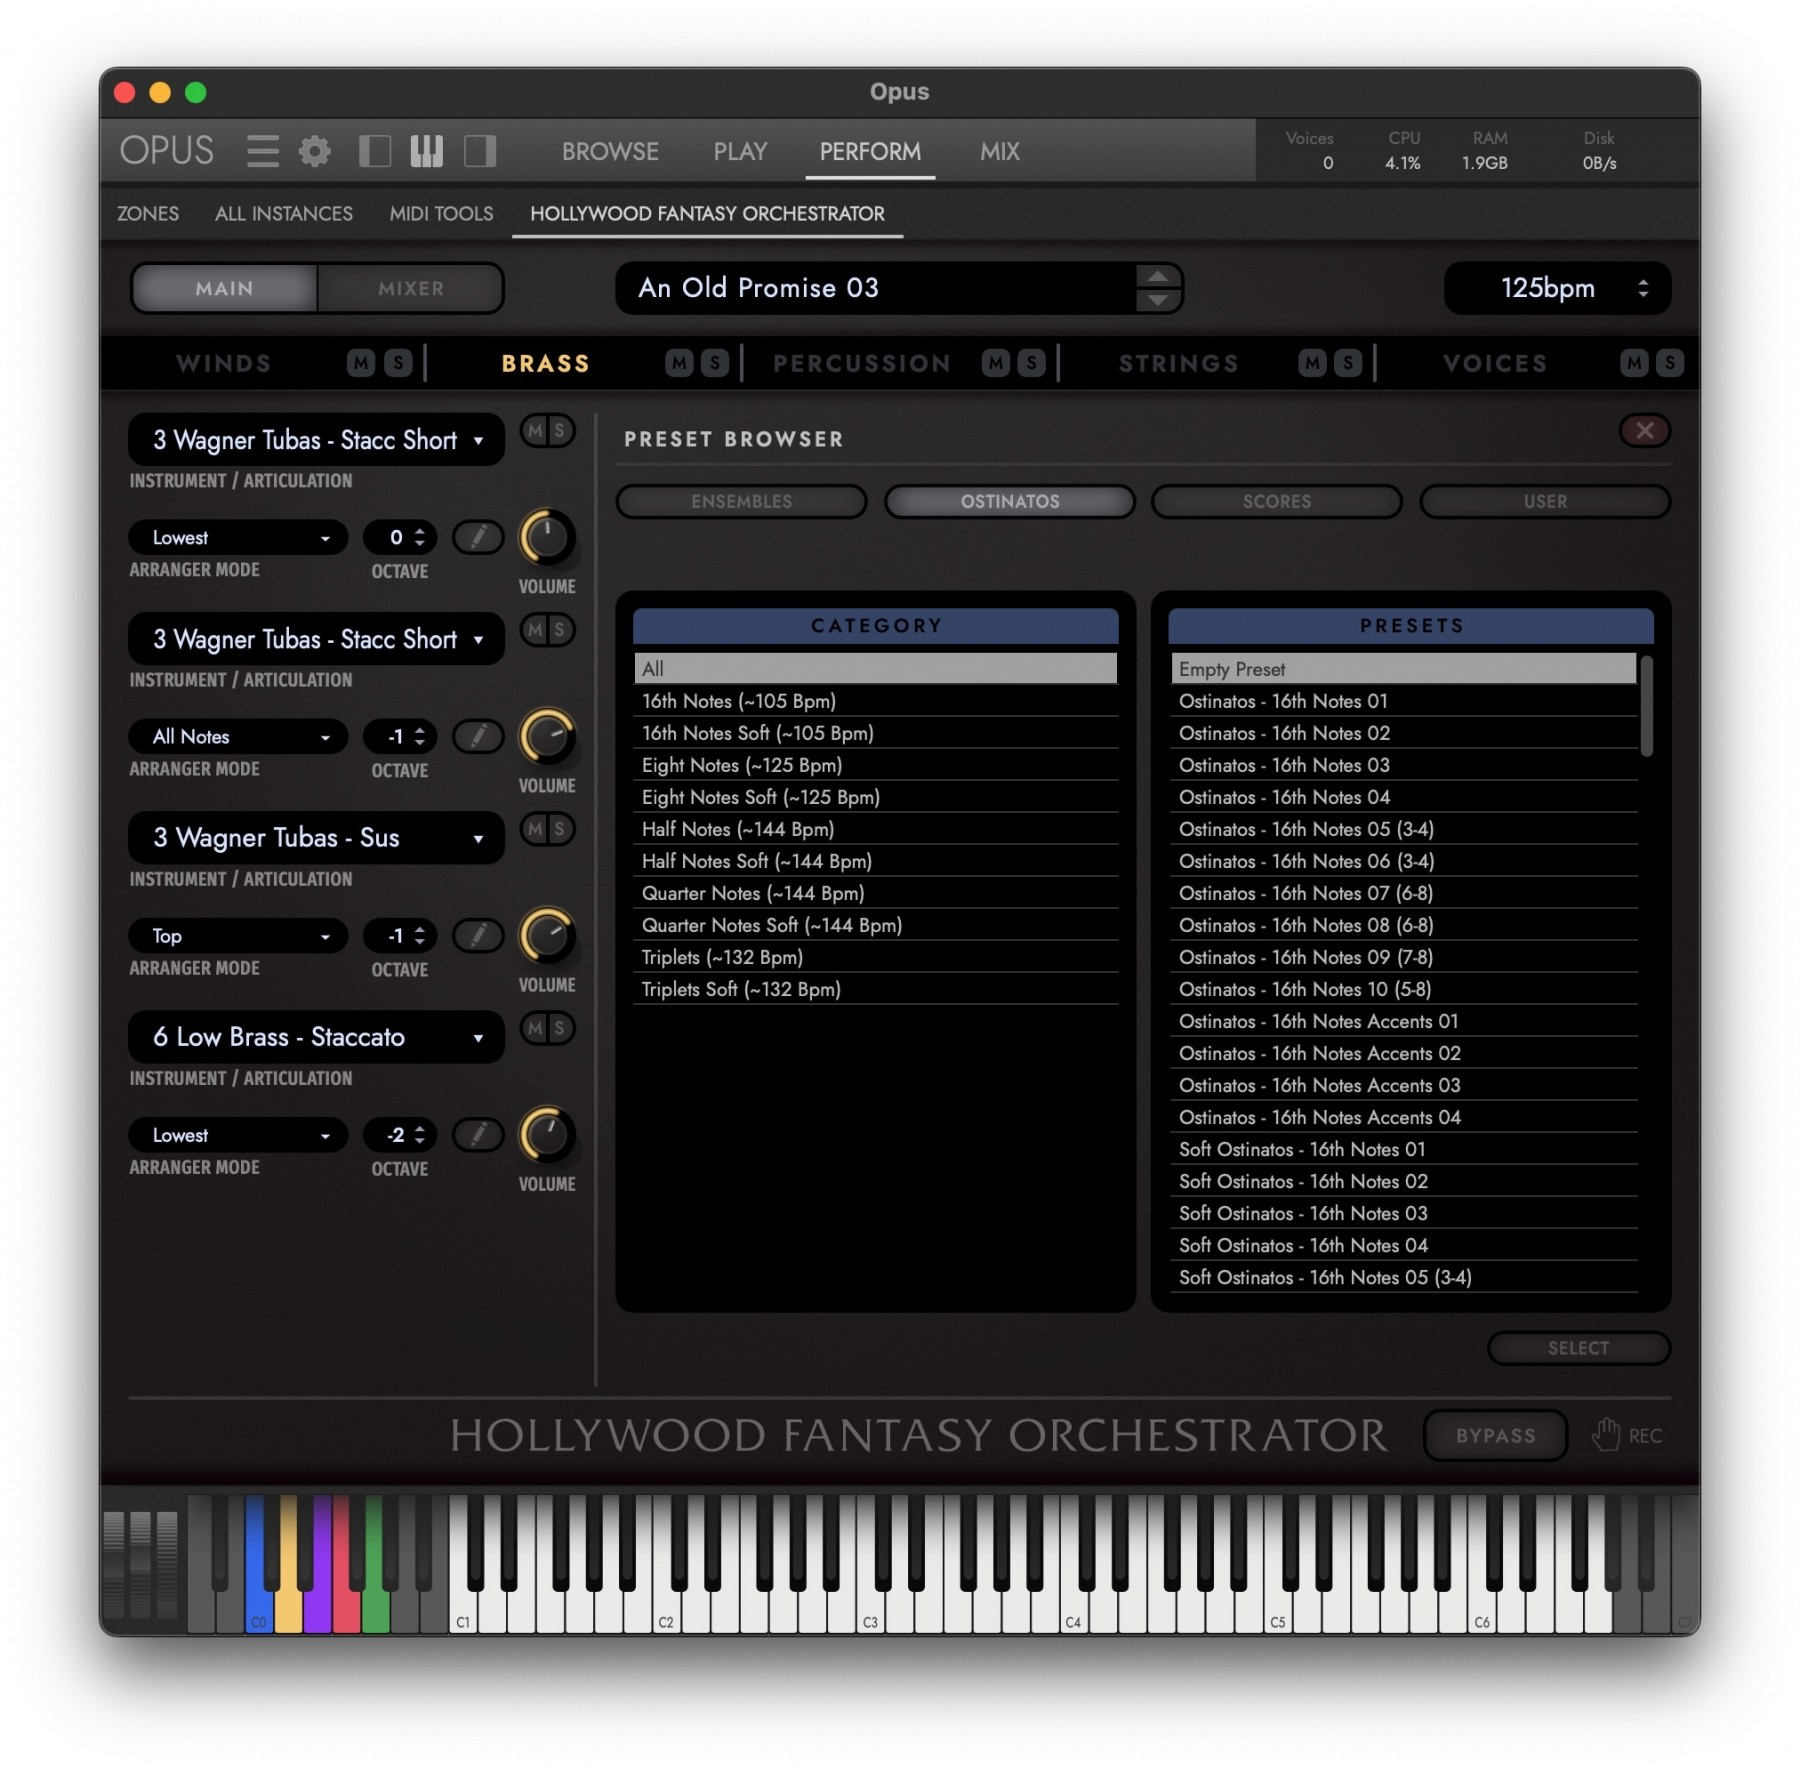The height and width of the screenshot is (1768, 1800).
Task: Open the Top arranger mode dropdown
Action: pyautogui.click(x=238, y=936)
